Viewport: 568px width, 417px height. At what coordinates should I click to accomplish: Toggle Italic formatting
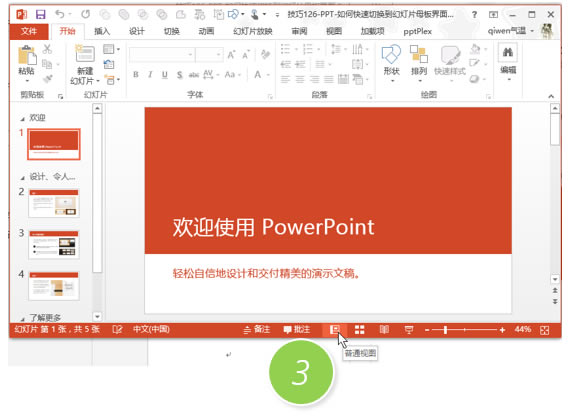pyautogui.click(x=150, y=75)
